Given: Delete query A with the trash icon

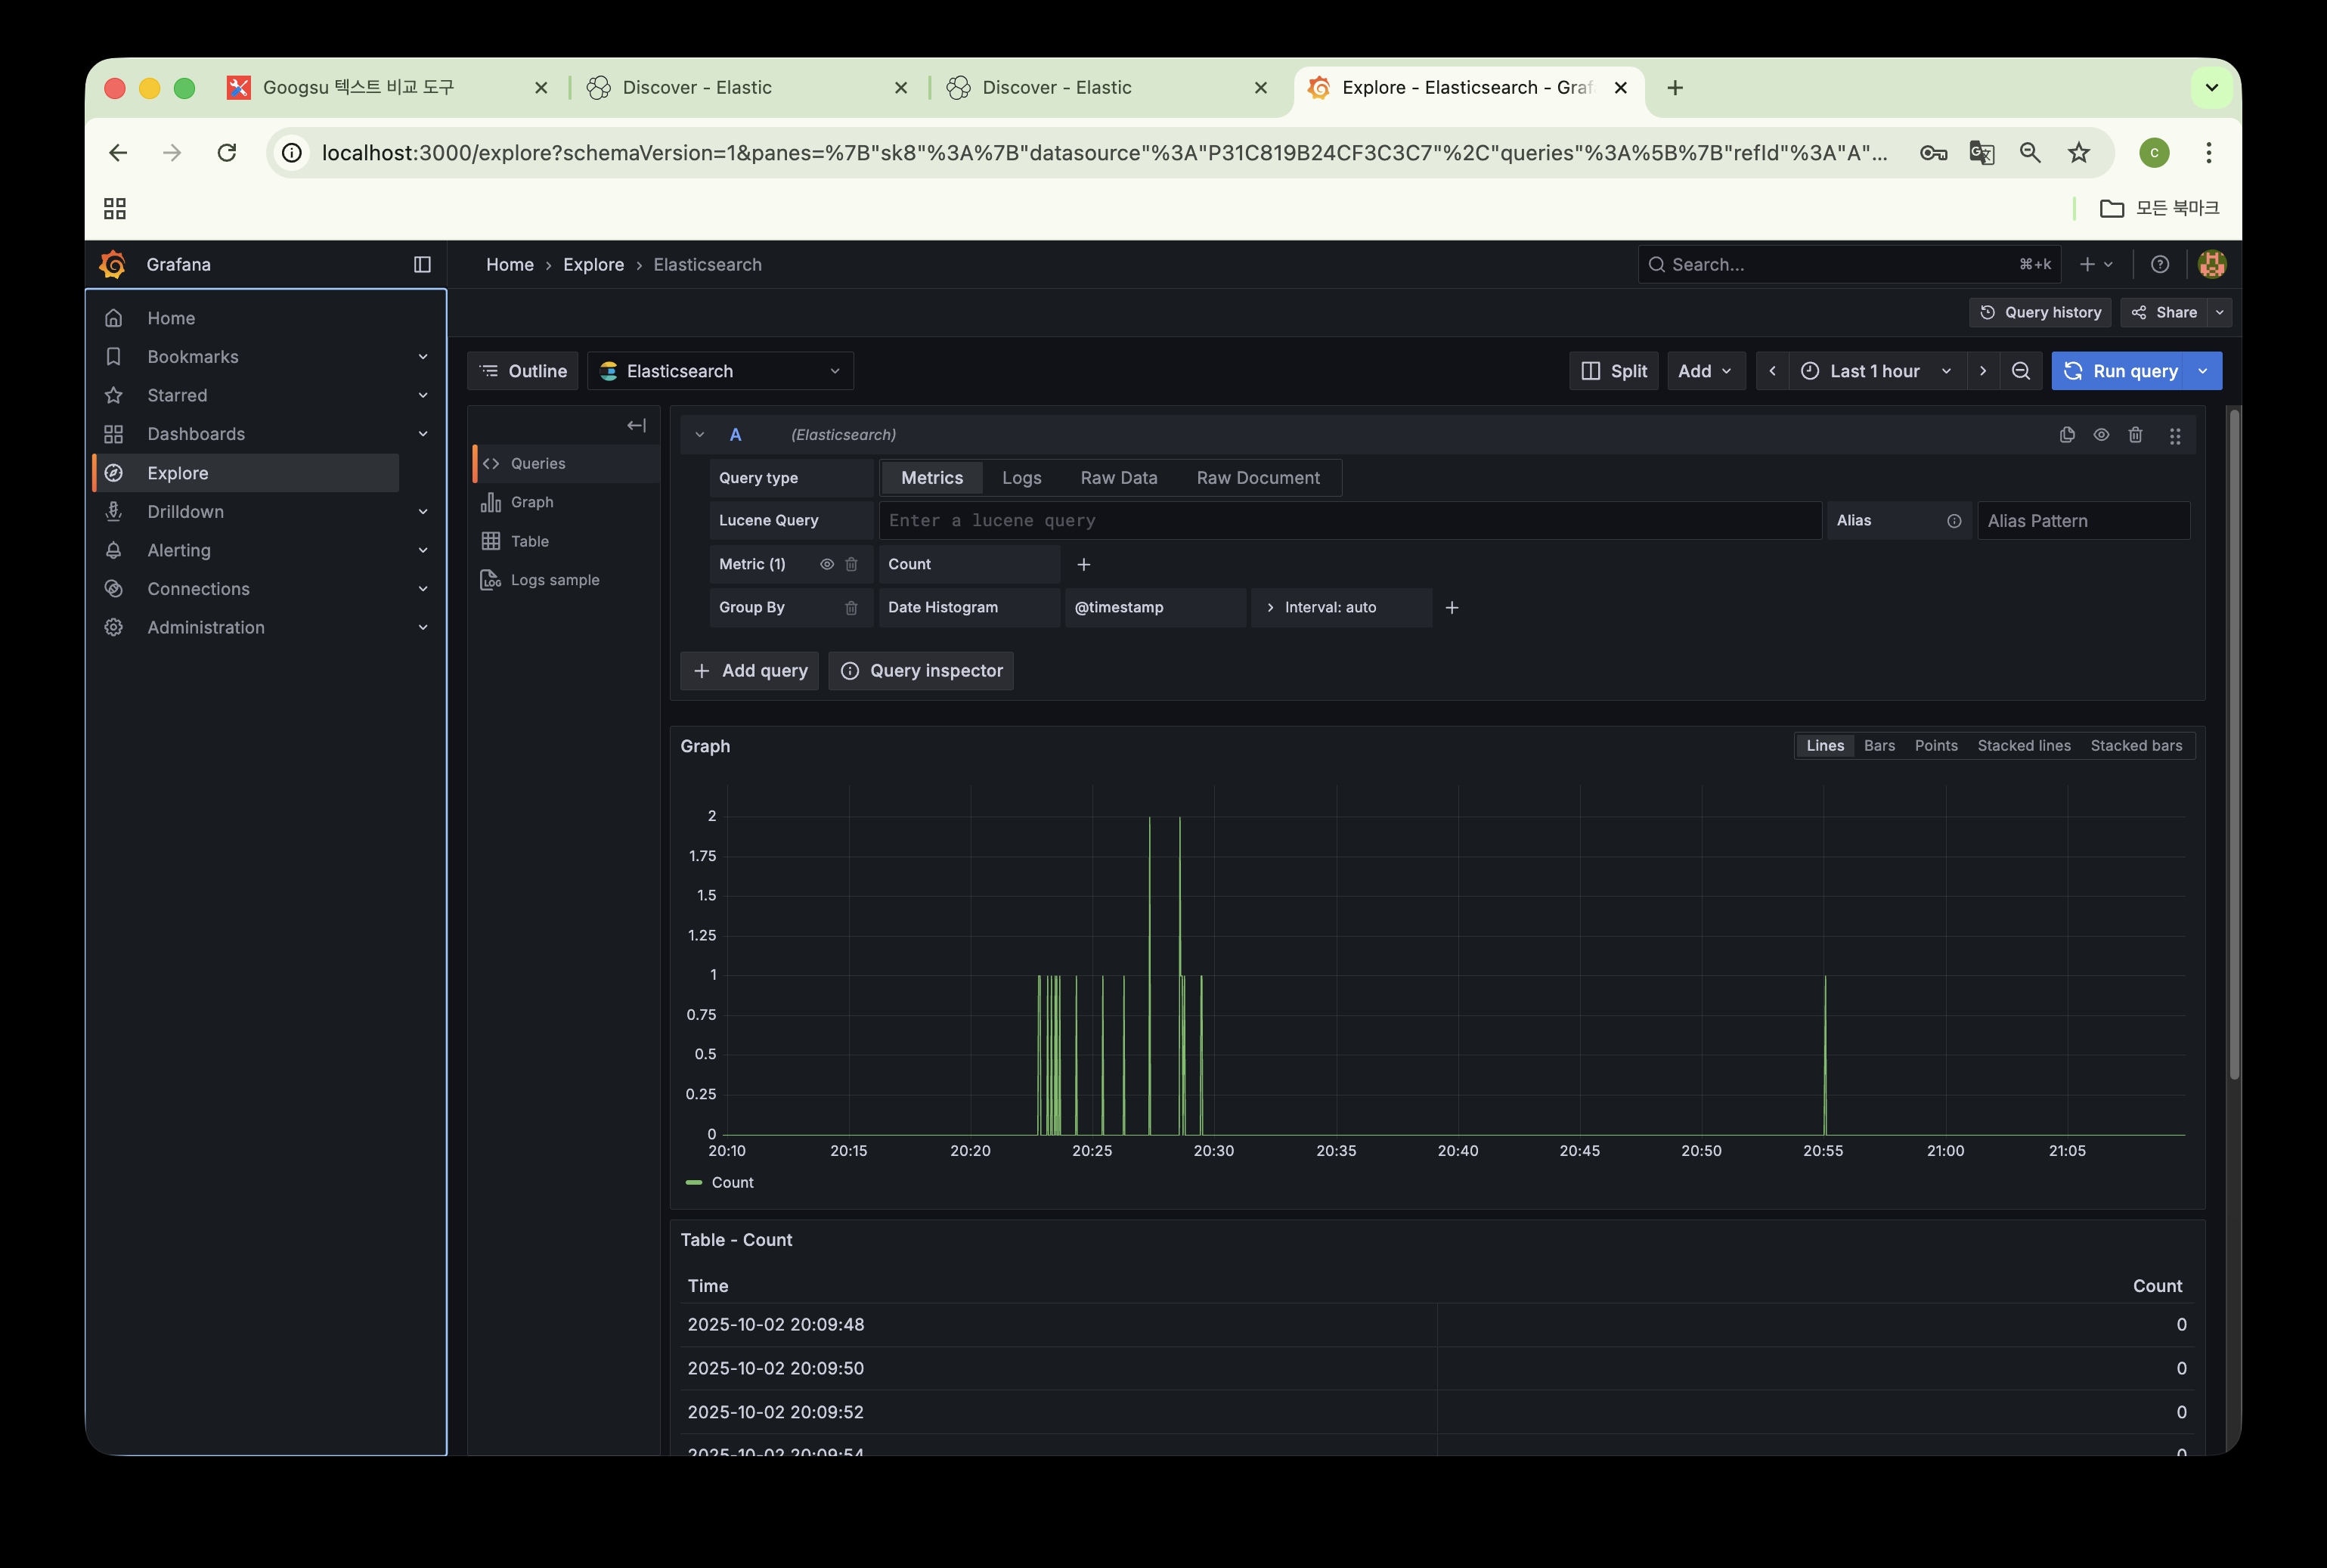Looking at the screenshot, I should tap(2135, 435).
